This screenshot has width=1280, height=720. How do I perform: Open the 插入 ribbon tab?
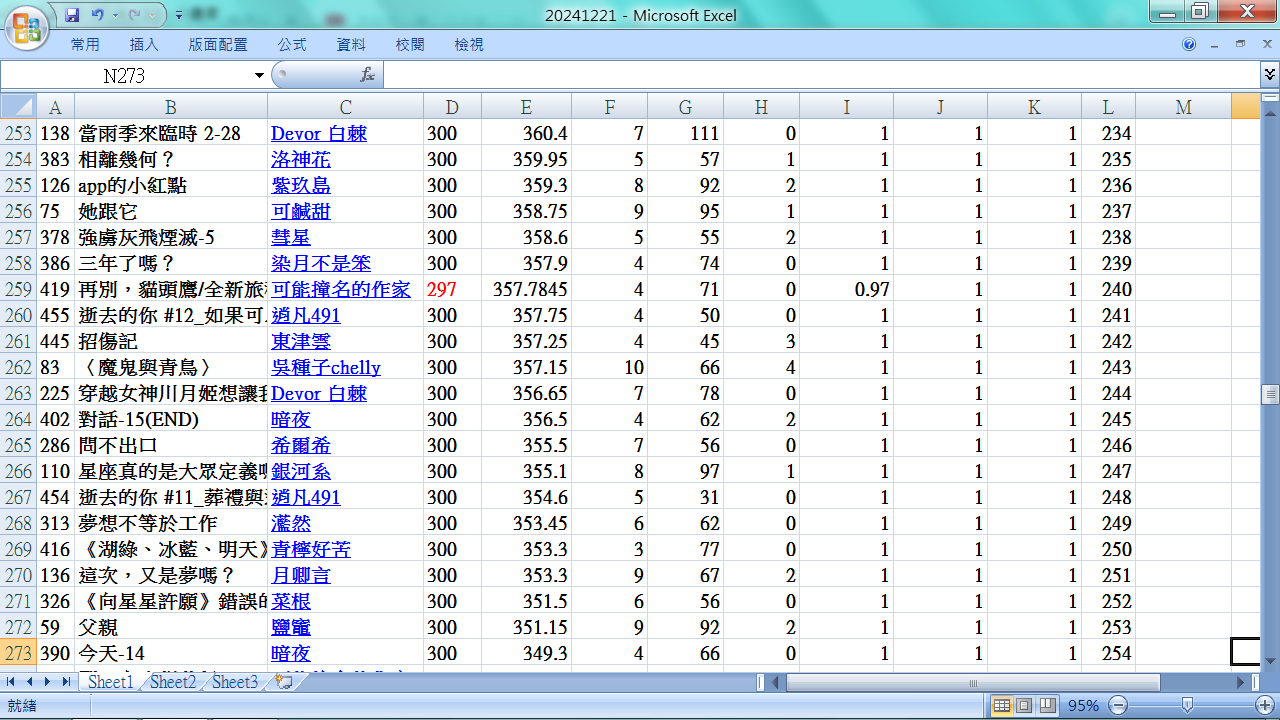144,45
